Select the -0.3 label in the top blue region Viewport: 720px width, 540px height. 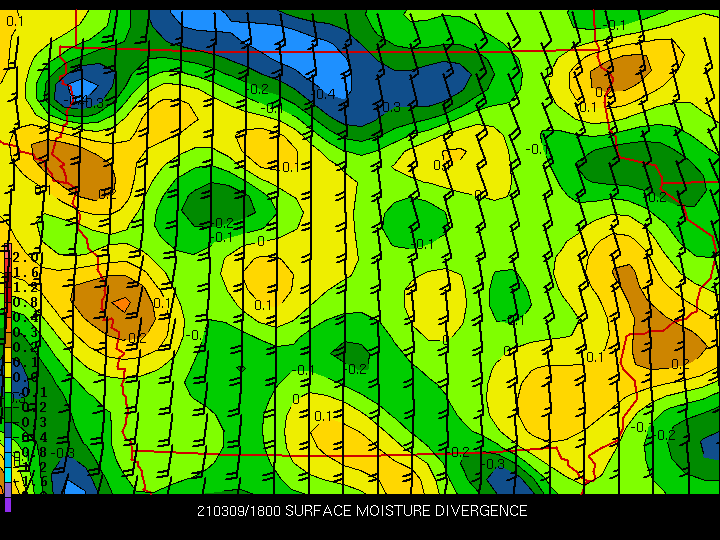pyautogui.click(x=389, y=107)
